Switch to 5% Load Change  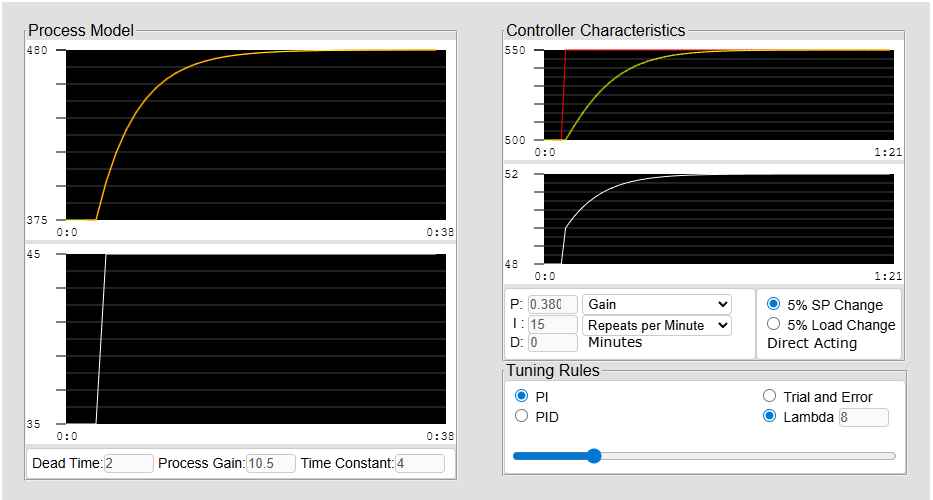tap(773, 324)
